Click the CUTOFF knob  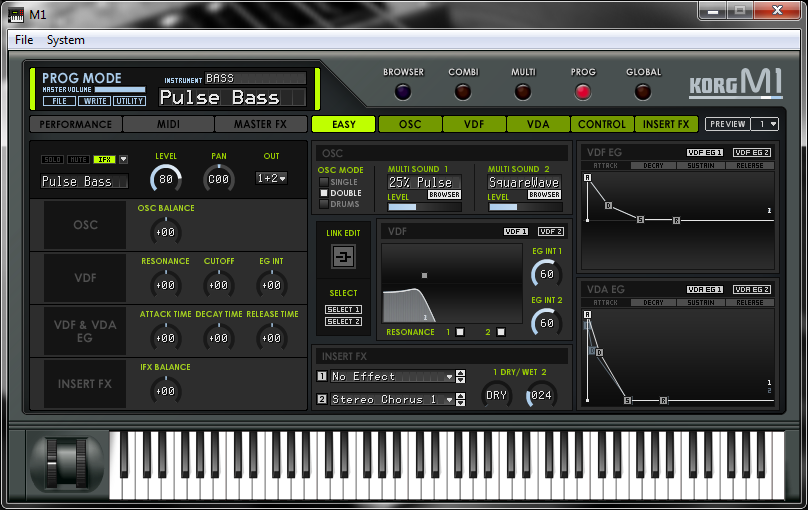218,285
